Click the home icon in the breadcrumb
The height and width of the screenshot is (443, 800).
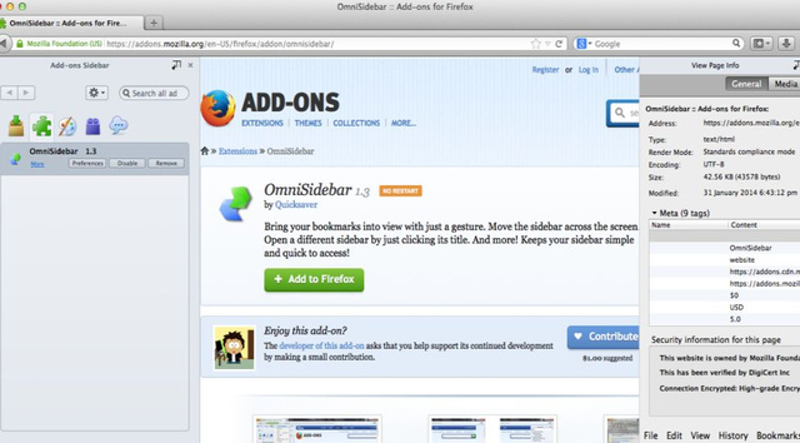(x=205, y=151)
